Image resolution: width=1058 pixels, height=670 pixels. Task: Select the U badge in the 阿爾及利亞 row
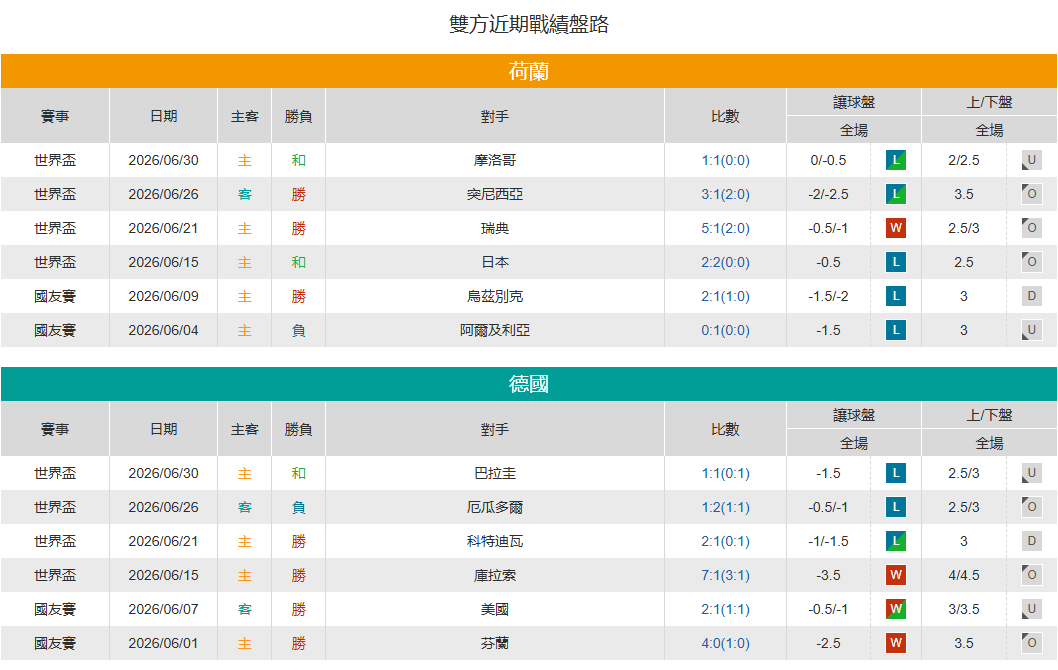pos(1031,330)
